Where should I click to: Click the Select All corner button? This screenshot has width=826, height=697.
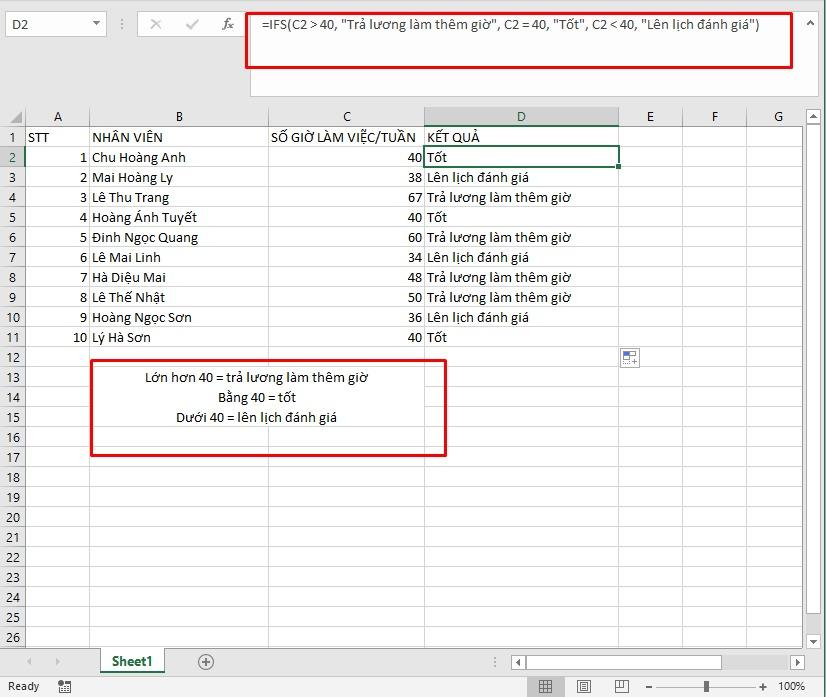click(x=15, y=116)
